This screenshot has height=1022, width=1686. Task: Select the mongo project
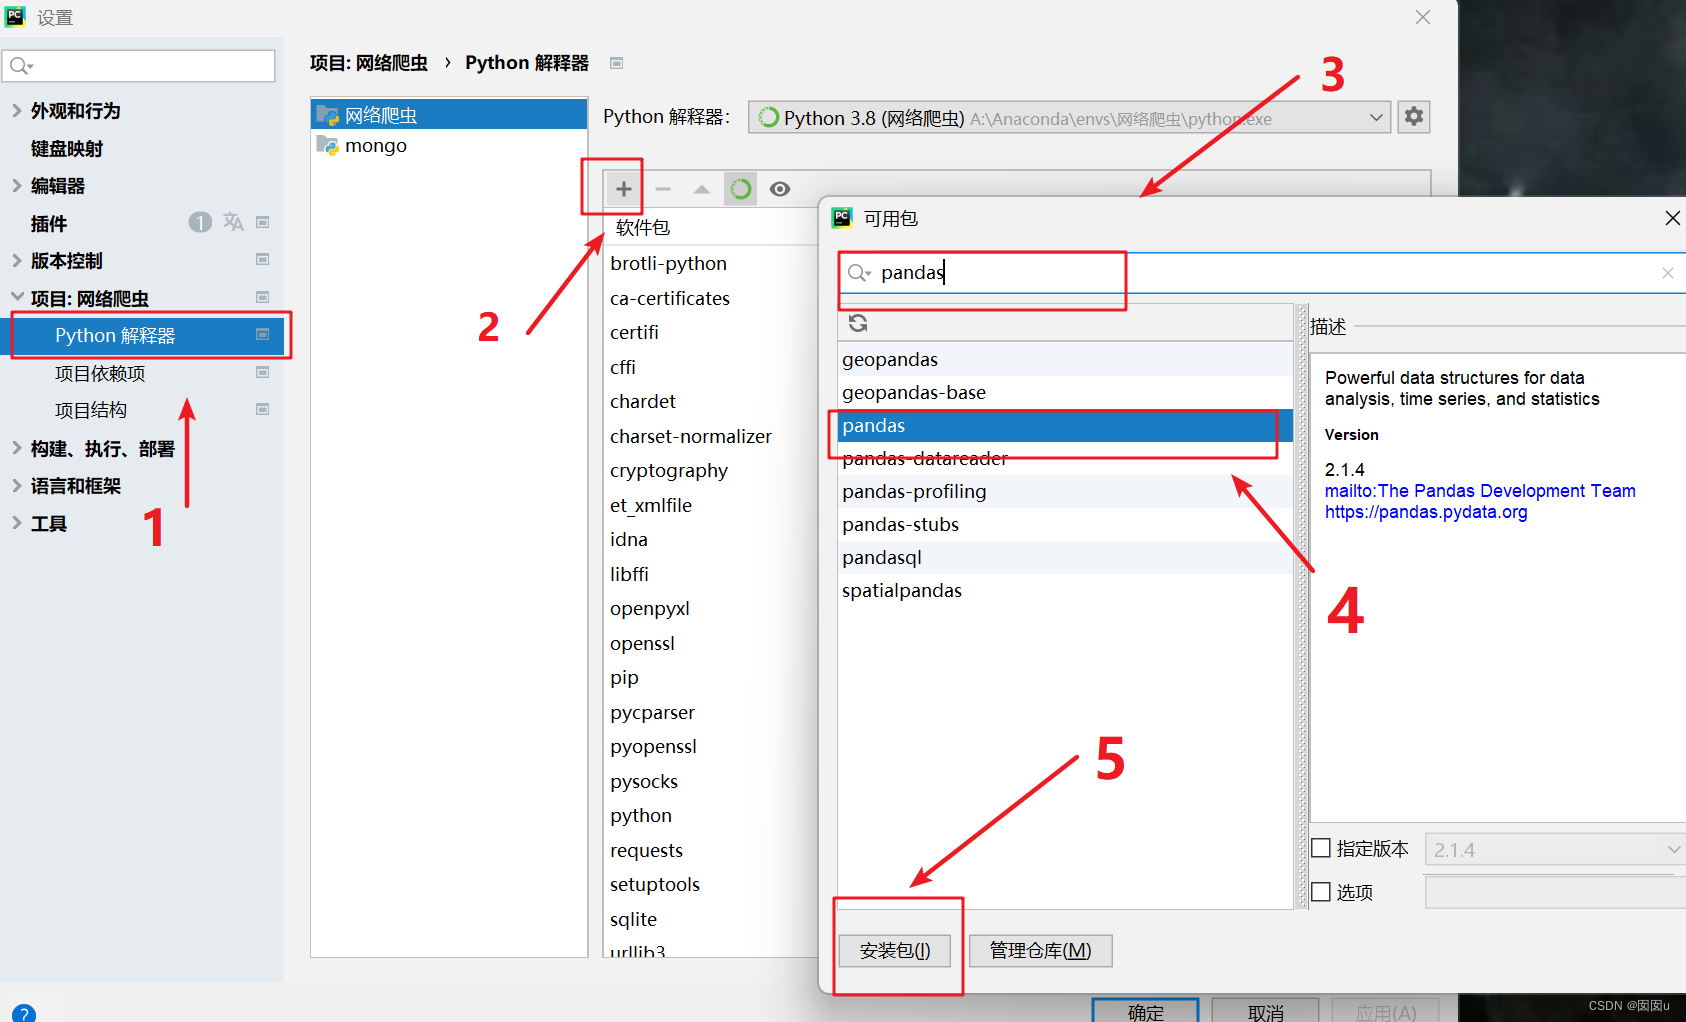[449, 145]
